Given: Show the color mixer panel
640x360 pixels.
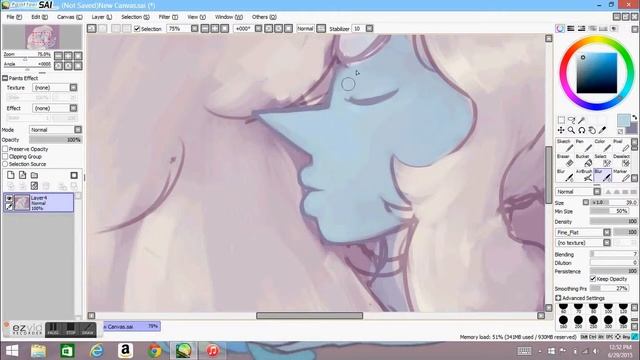Looking at the screenshot, I should pyautogui.click(x=592, y=29).
